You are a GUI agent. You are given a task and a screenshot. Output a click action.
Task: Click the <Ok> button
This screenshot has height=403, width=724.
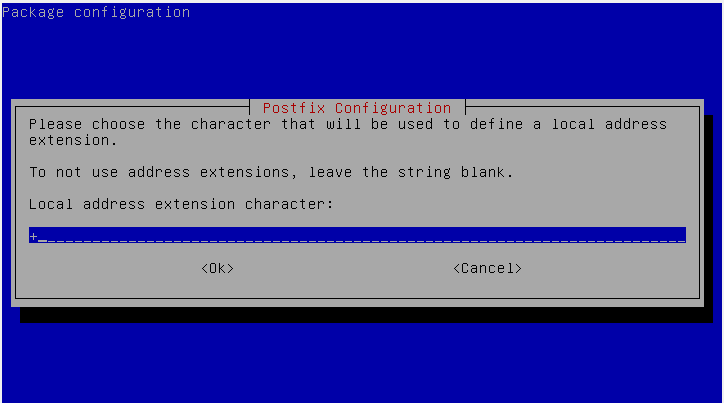pyautogui.click(x=217, y=269)
